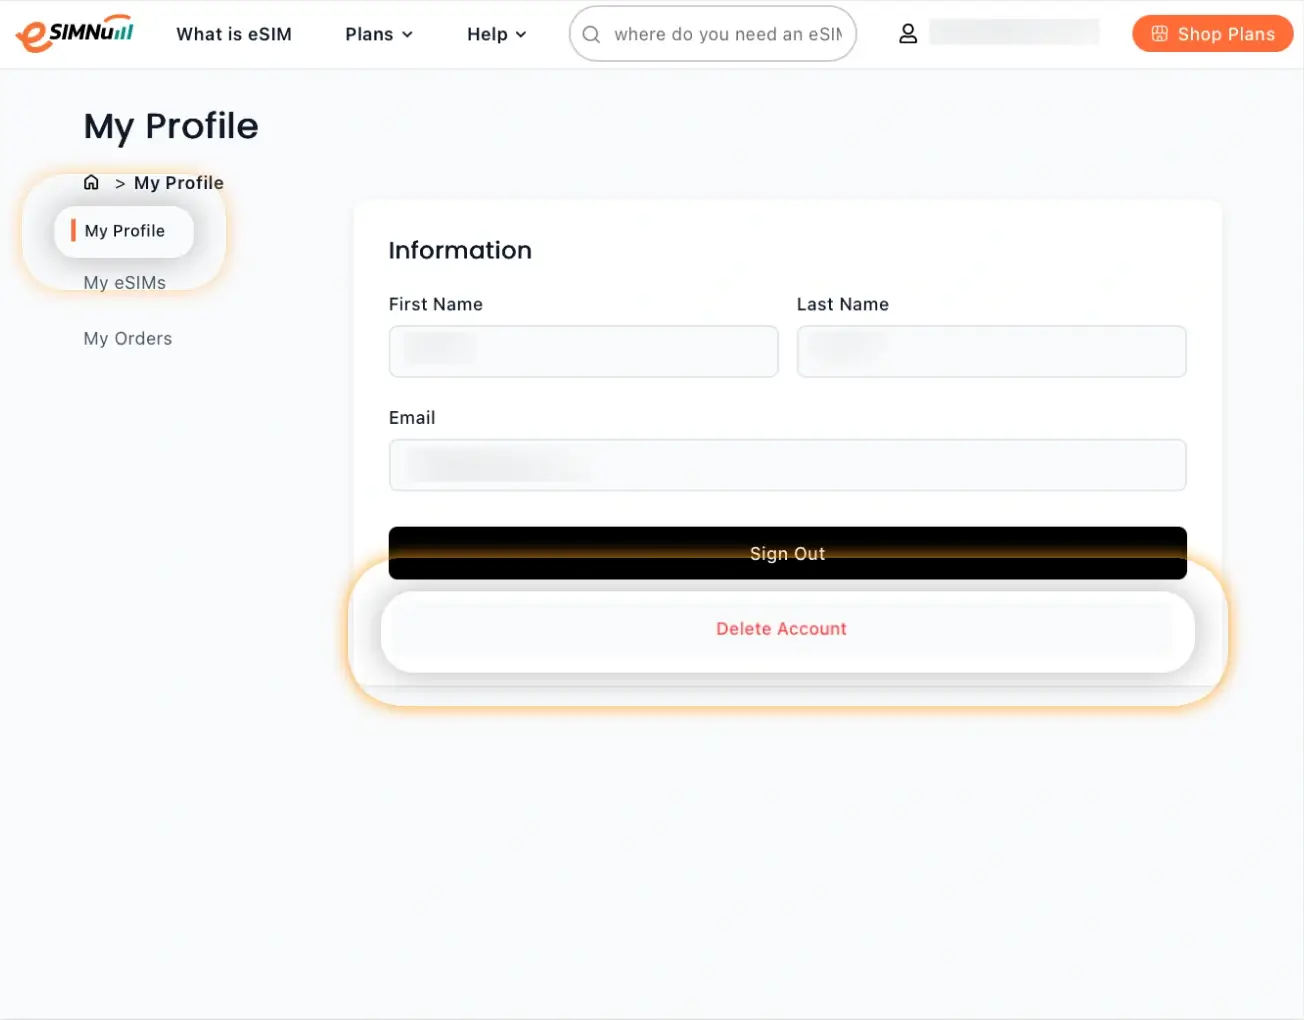Select My Profile in the sidebar

pos(124,231)
